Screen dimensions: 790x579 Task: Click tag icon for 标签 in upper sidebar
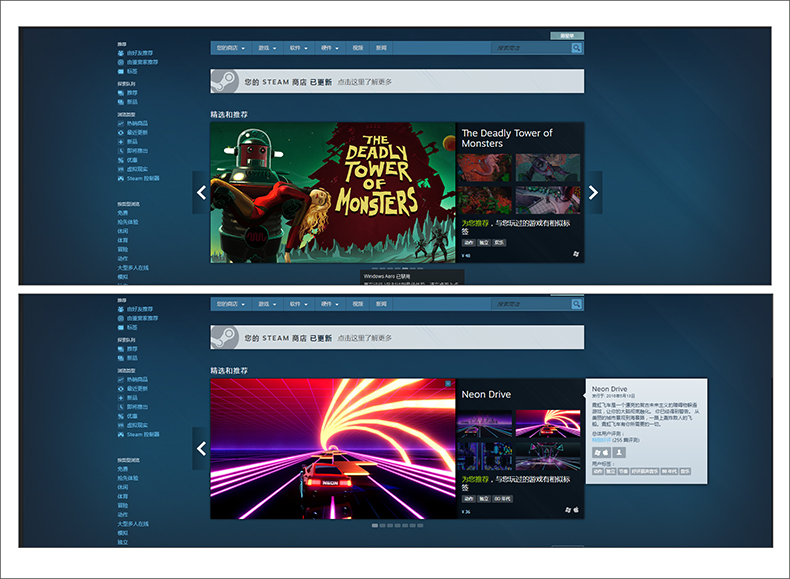point(121,72)
